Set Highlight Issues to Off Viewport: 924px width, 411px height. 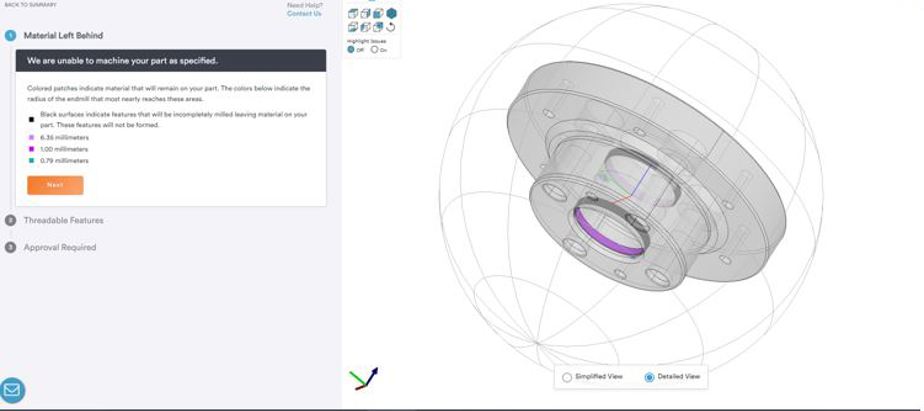click(x=351, y=49)
